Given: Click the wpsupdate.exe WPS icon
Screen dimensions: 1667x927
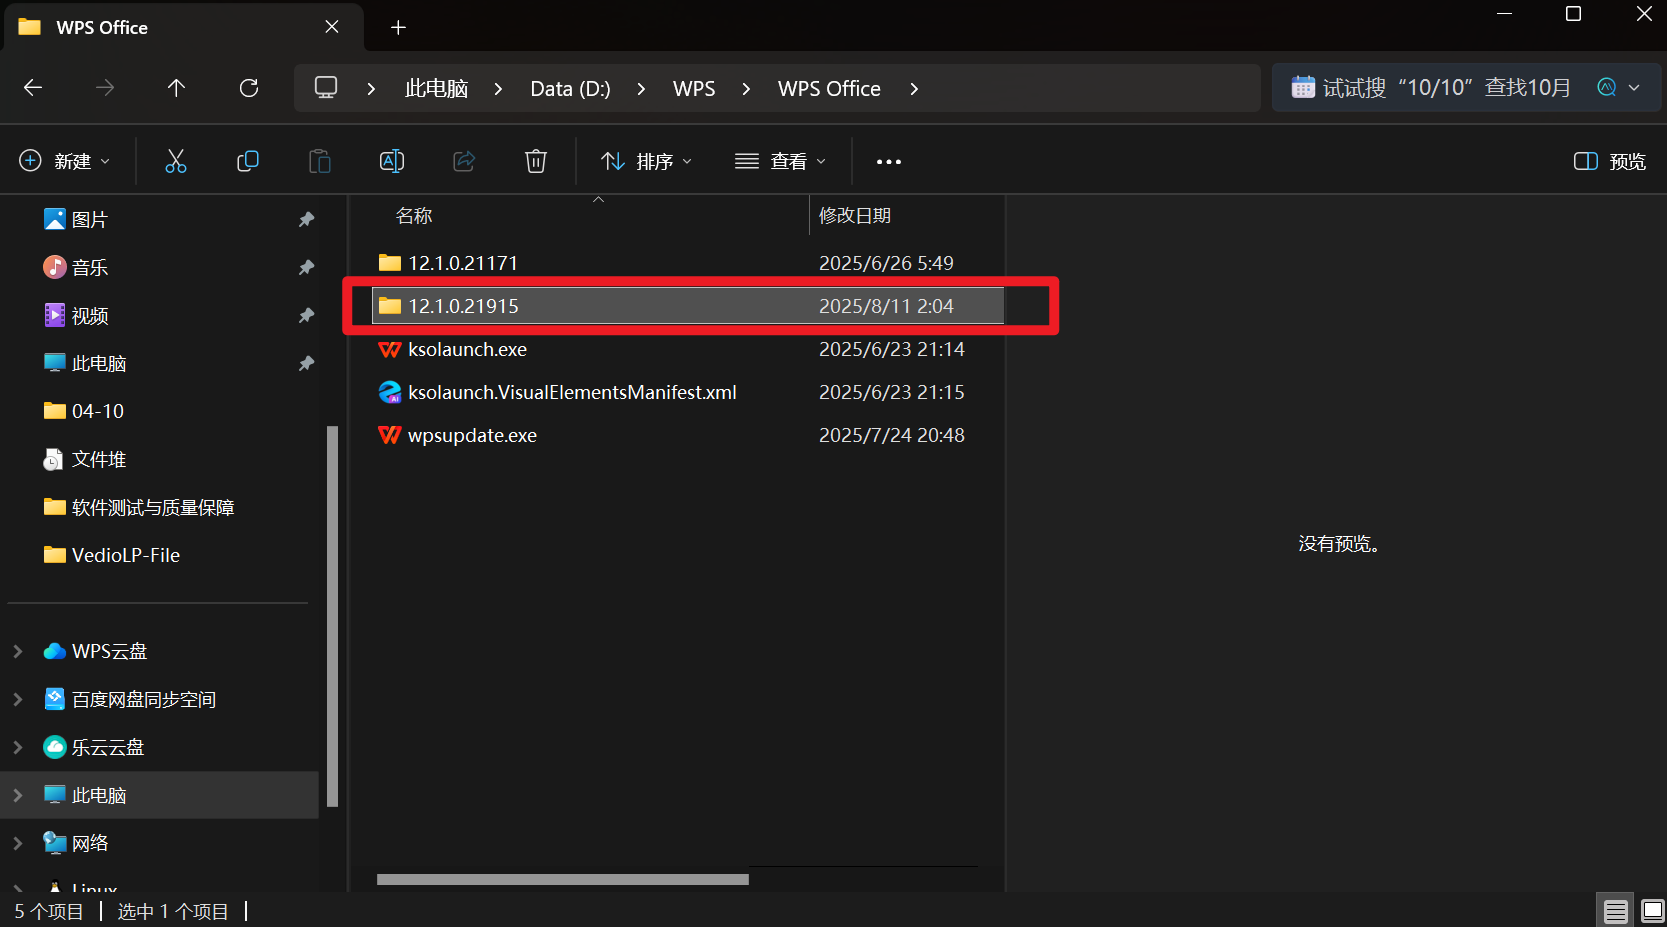Looking at the screenshot, I should pyautogui.click(x=390, y=435).
